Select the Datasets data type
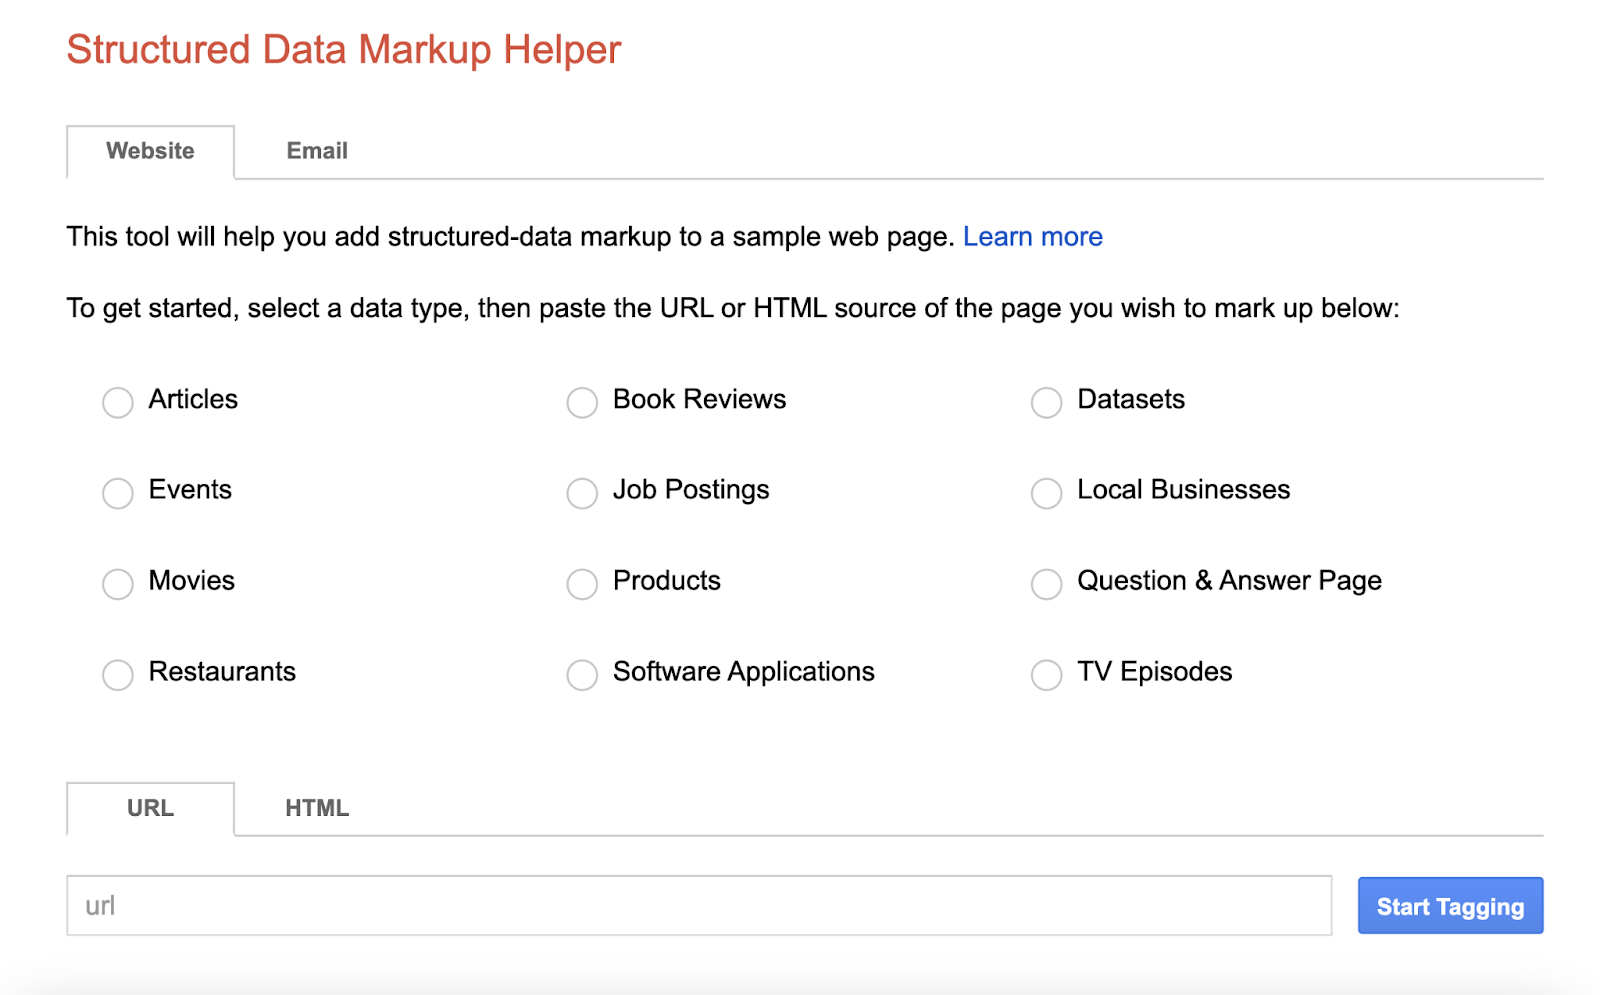The width and height of the screenshot is (1600, 995). pyautogui.click(x=1046, y=402)
